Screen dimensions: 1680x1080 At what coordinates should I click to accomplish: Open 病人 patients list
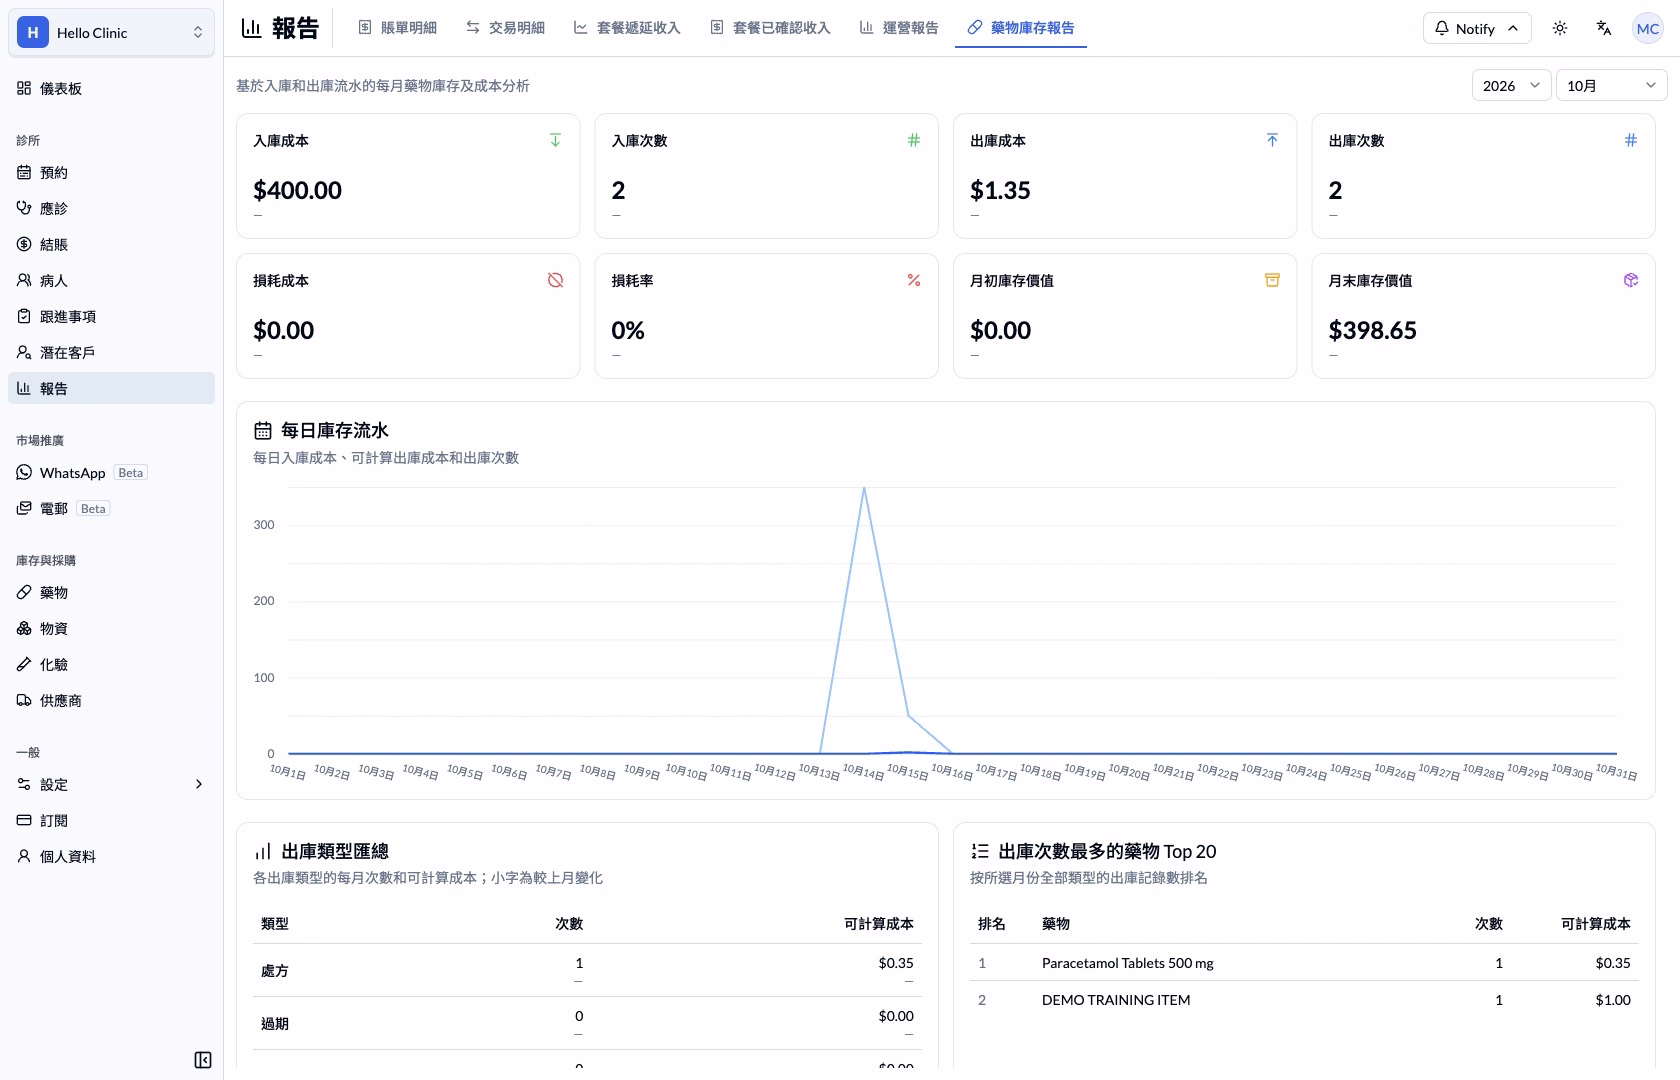click(x=111, y=281)
